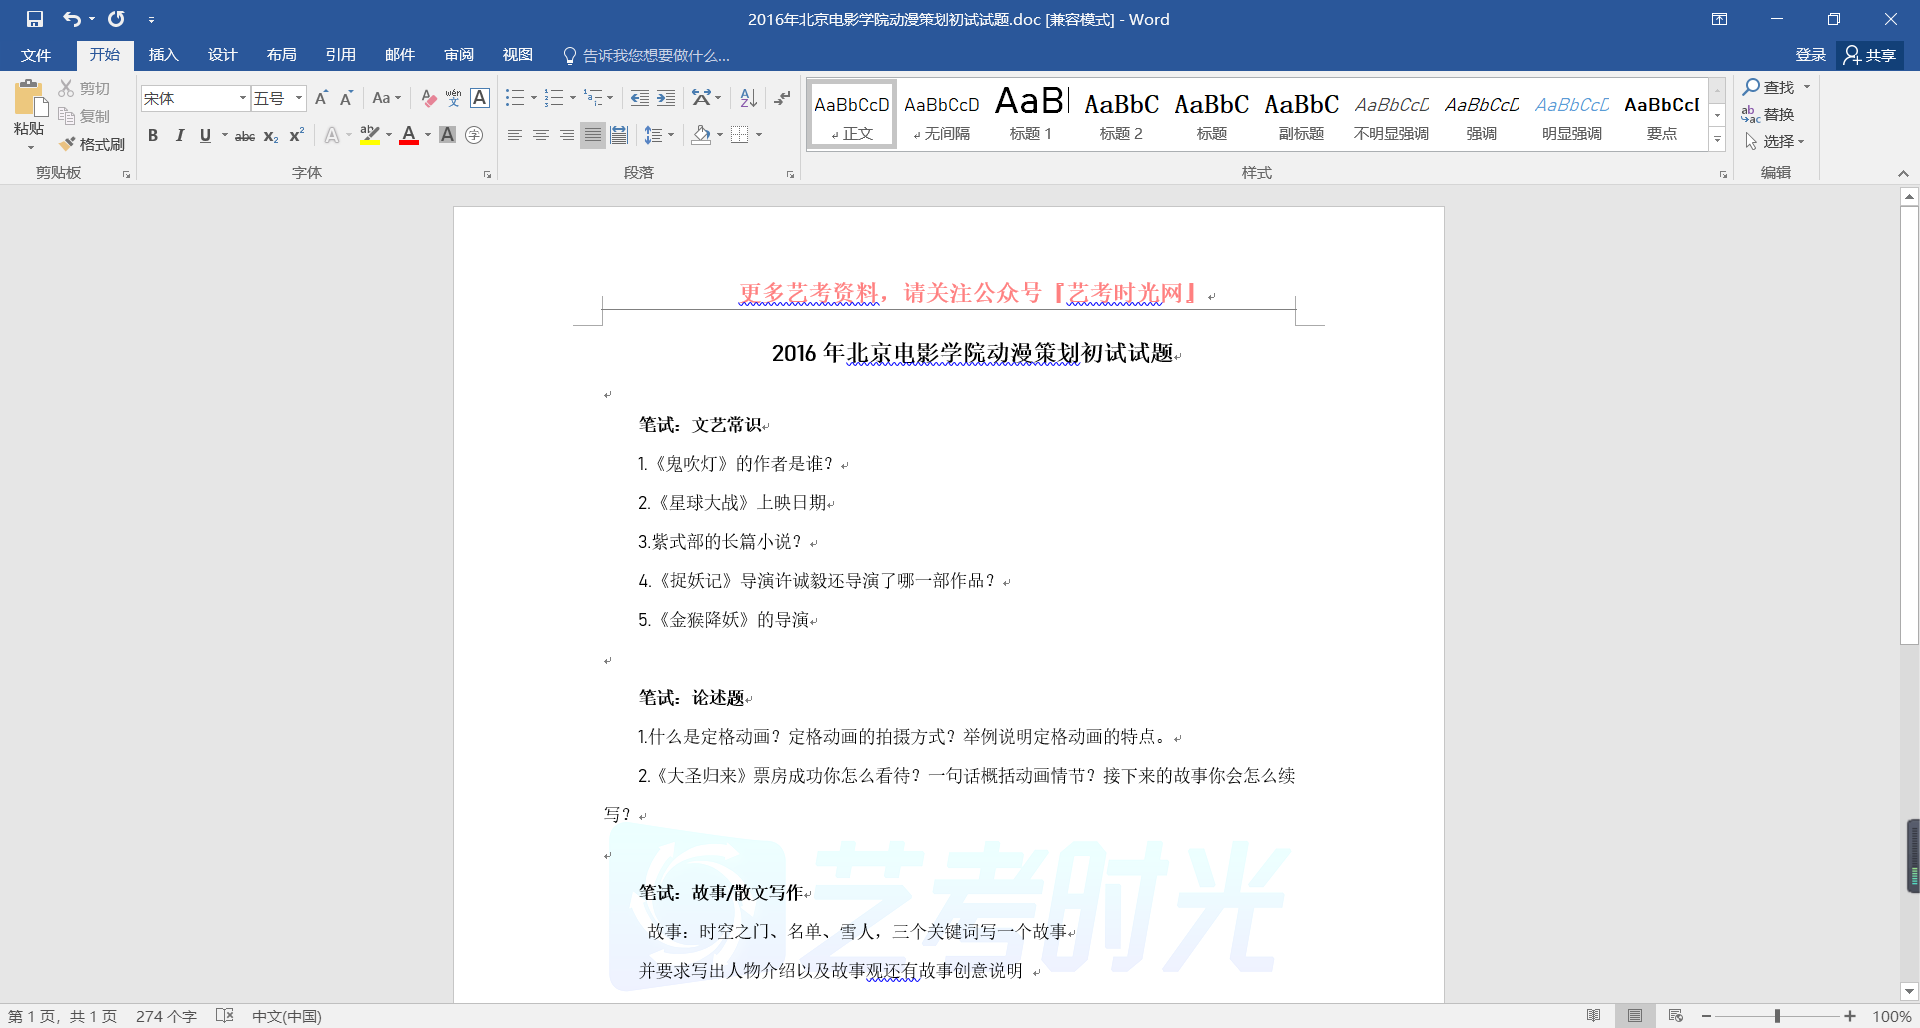Screen dimensions: 1920x1028
Task: Click the 共享 (Share) button
Action: (1870, 55)
